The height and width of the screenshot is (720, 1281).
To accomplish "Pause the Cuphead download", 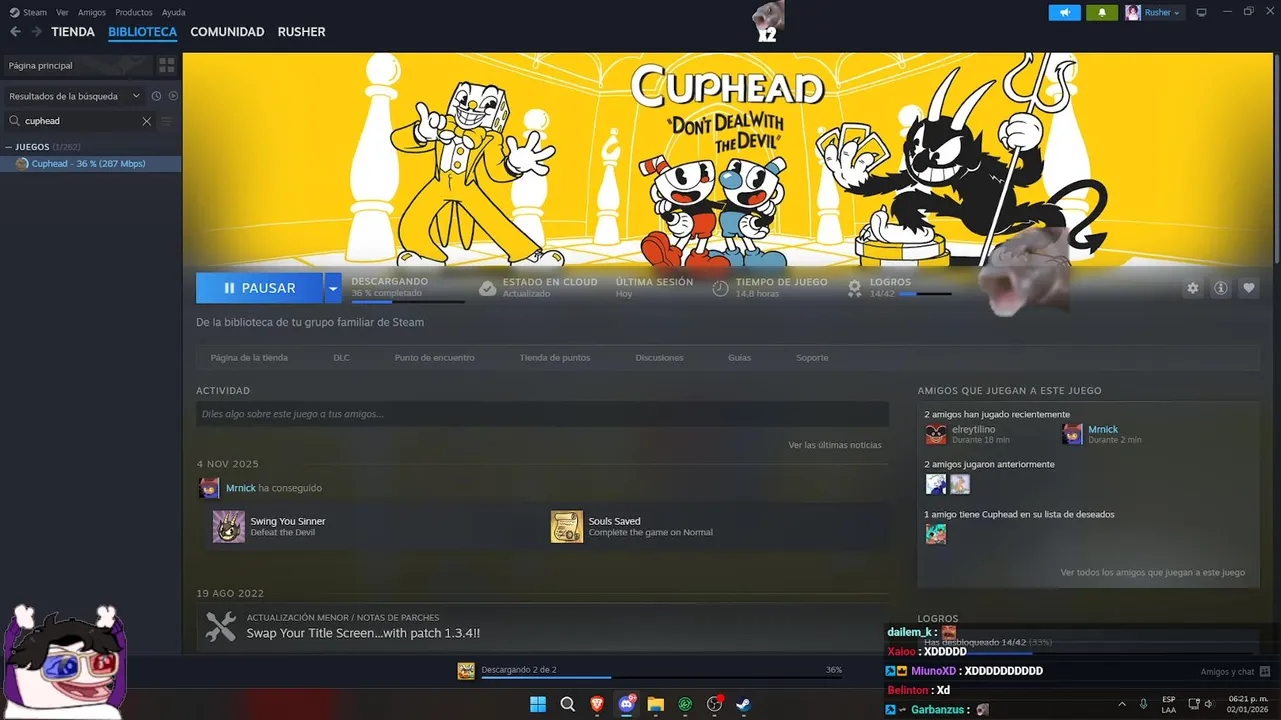I will pos(259,288).
